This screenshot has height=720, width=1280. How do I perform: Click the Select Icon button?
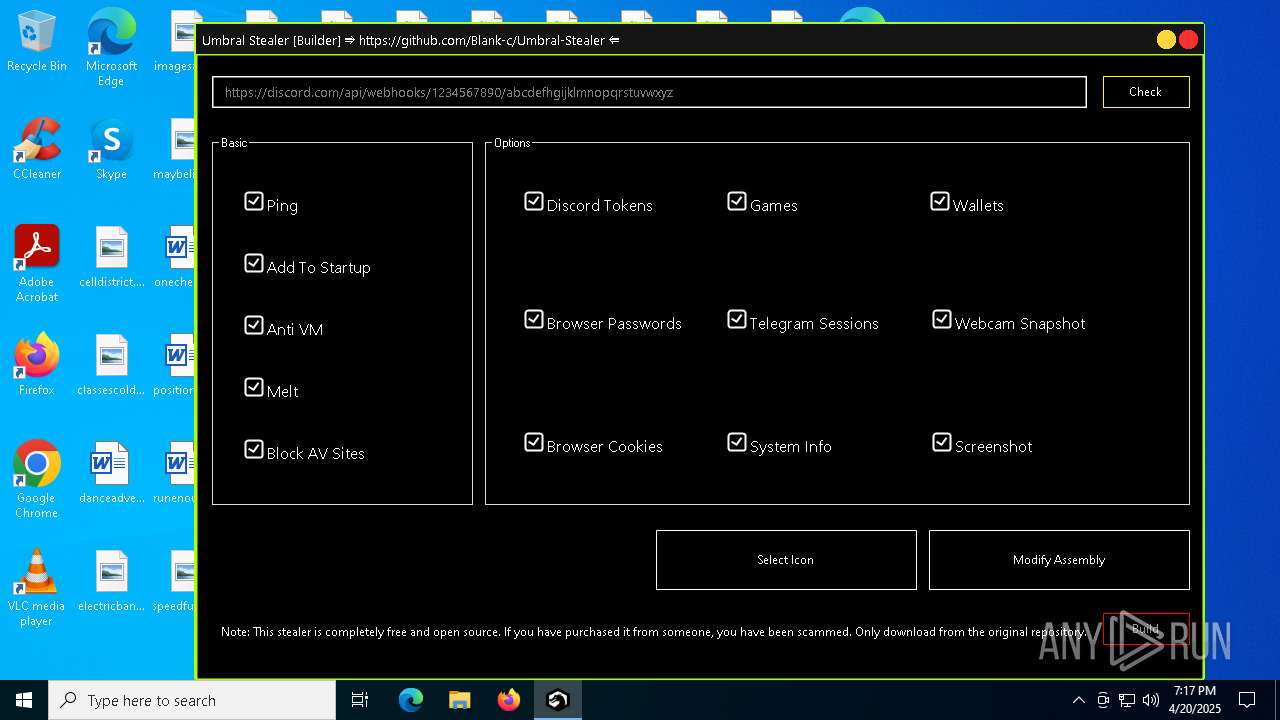786,560
